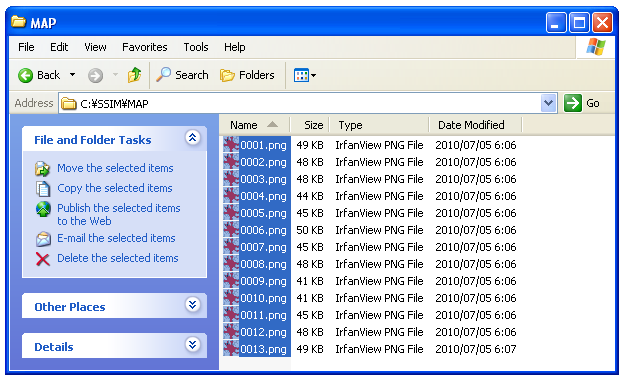Click Move the selected items link
The height and width of the screenshot is (379, 625).
pos(115,168)
